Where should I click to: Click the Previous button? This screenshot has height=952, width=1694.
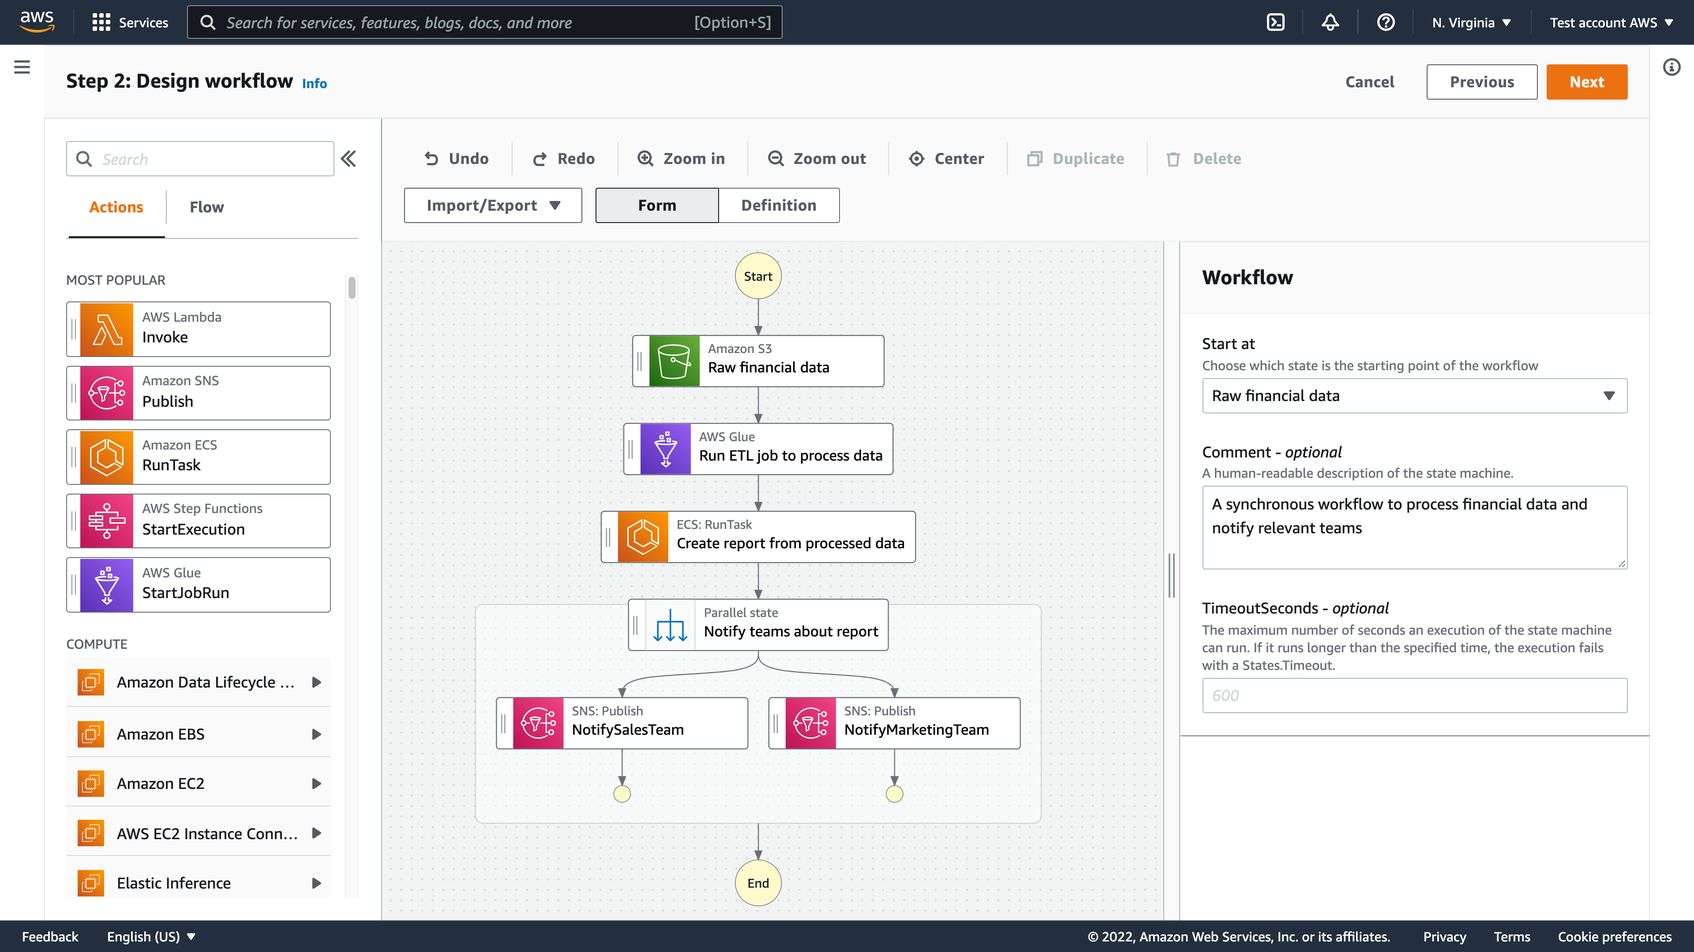[1481, 81]
